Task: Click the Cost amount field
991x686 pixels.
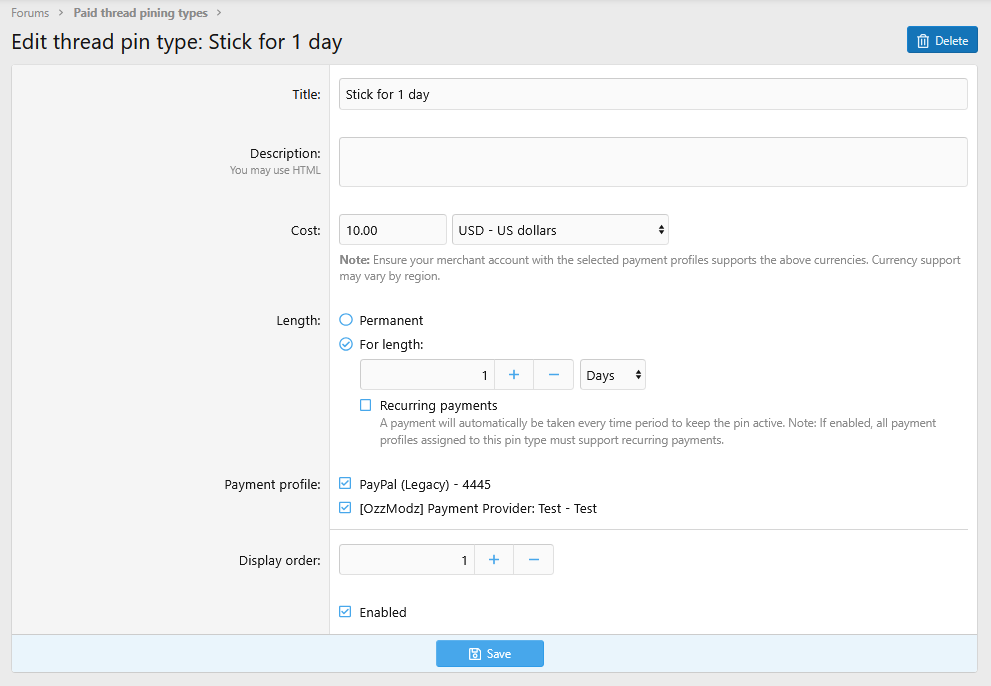Action: [392, 230]
